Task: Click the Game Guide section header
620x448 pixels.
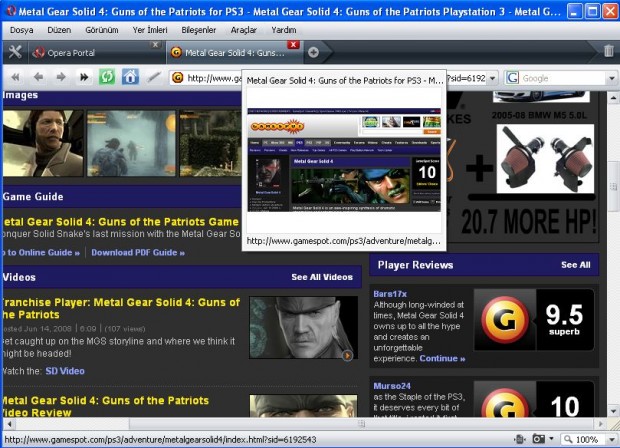Action: [x=122, y=196]
